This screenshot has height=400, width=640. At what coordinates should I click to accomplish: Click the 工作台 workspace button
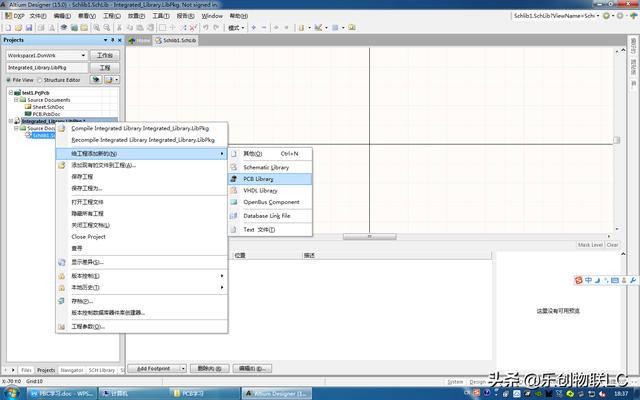104,56
